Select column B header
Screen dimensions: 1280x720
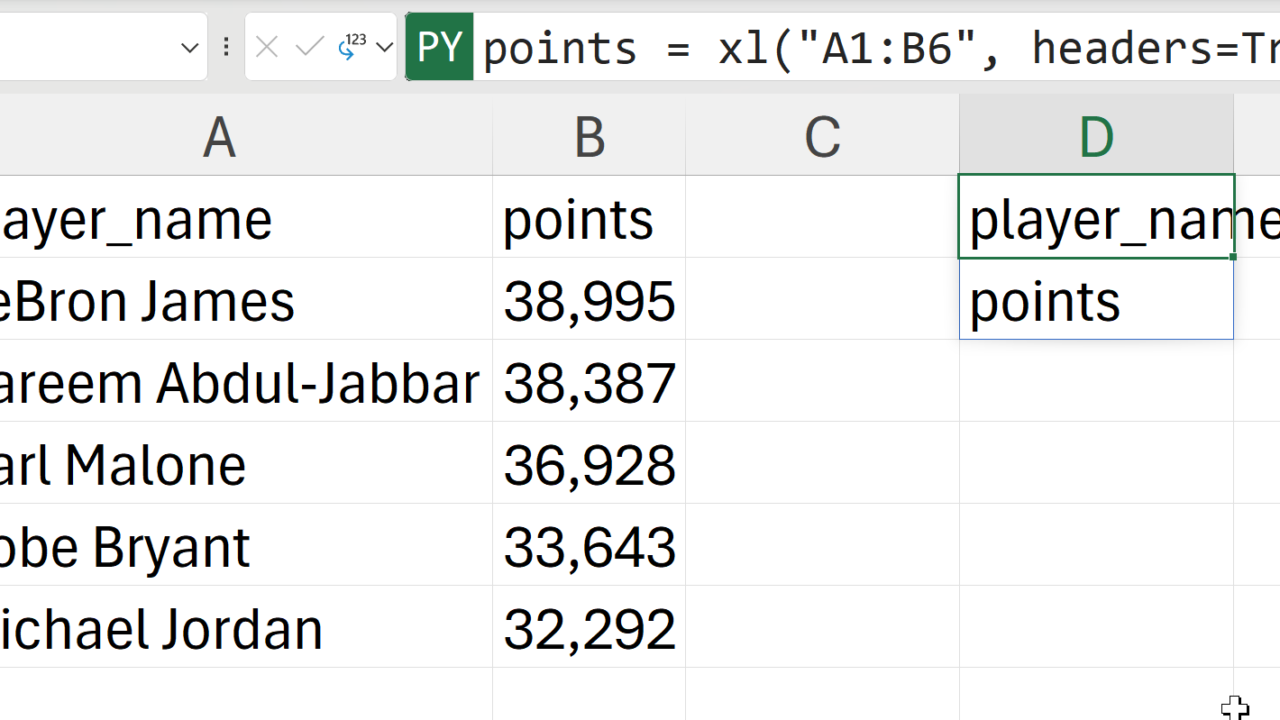(x=589, y=136)
